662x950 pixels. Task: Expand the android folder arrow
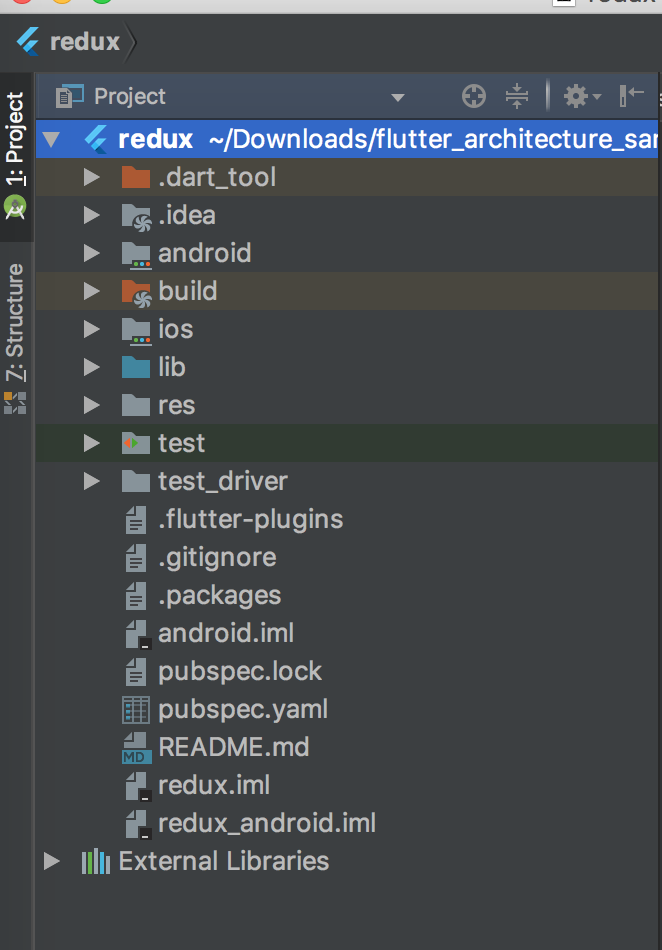click(x=91, y=253)
